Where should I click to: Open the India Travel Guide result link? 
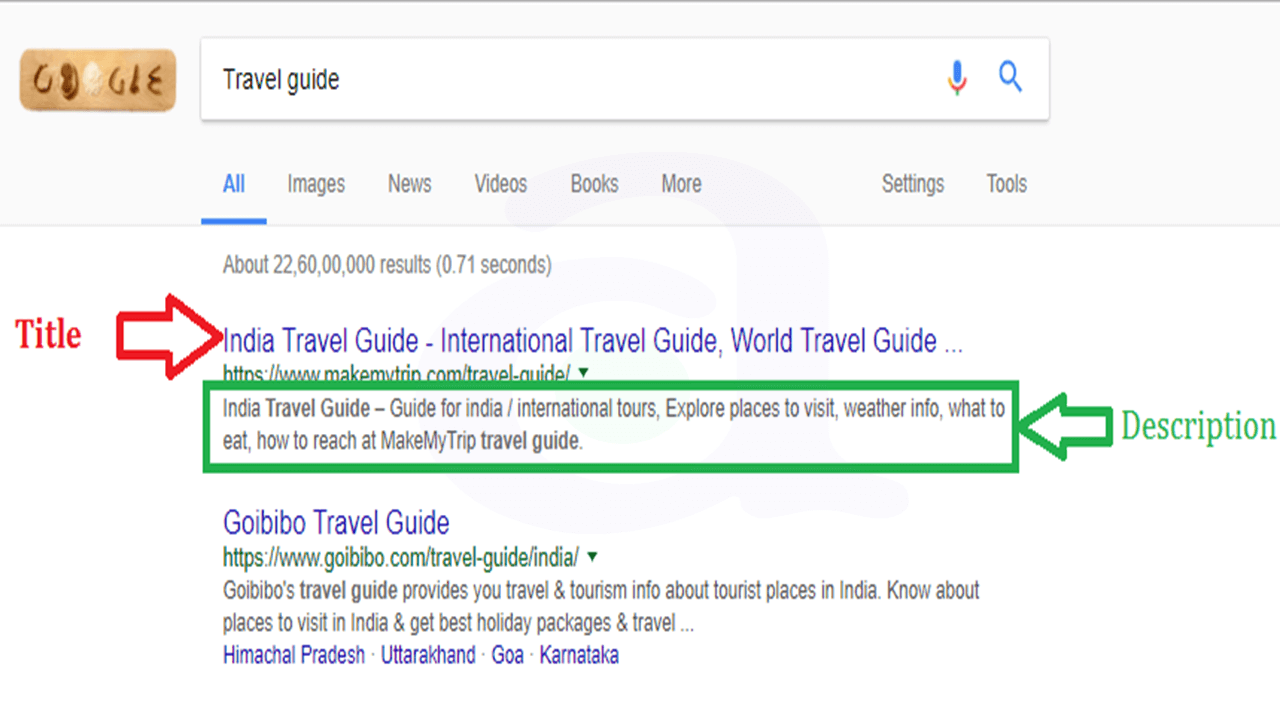pyautogui.click(x=592, y=340)
